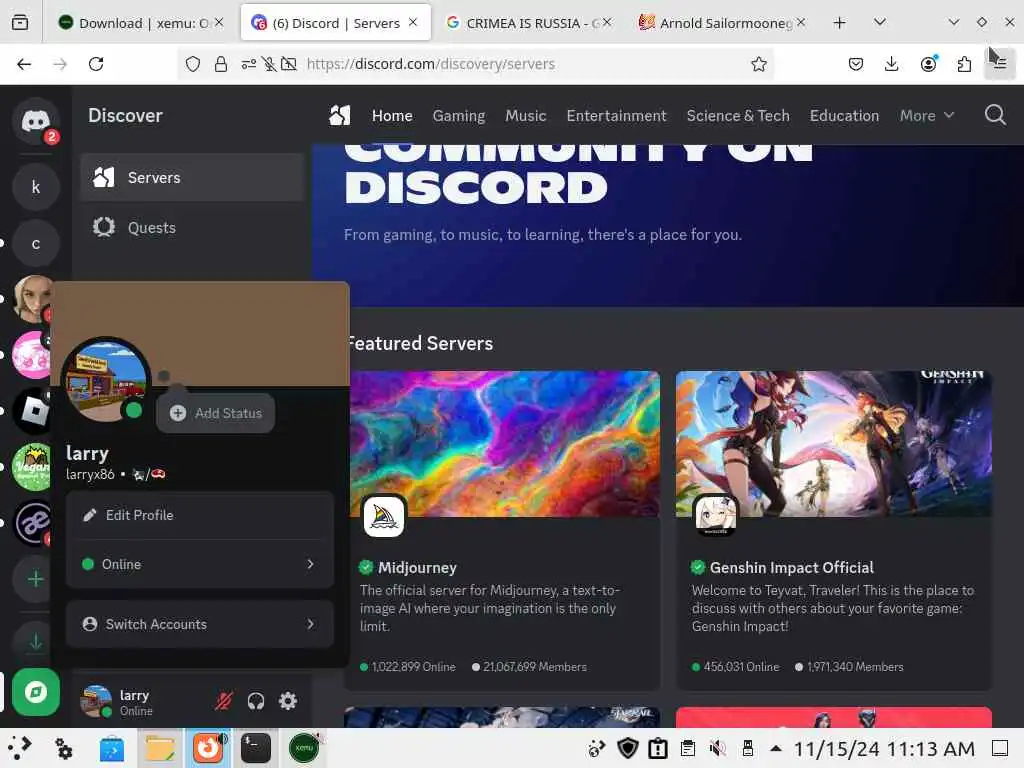Open the list all tabs dropdown

pyautogui.click(x=880, y=22)
